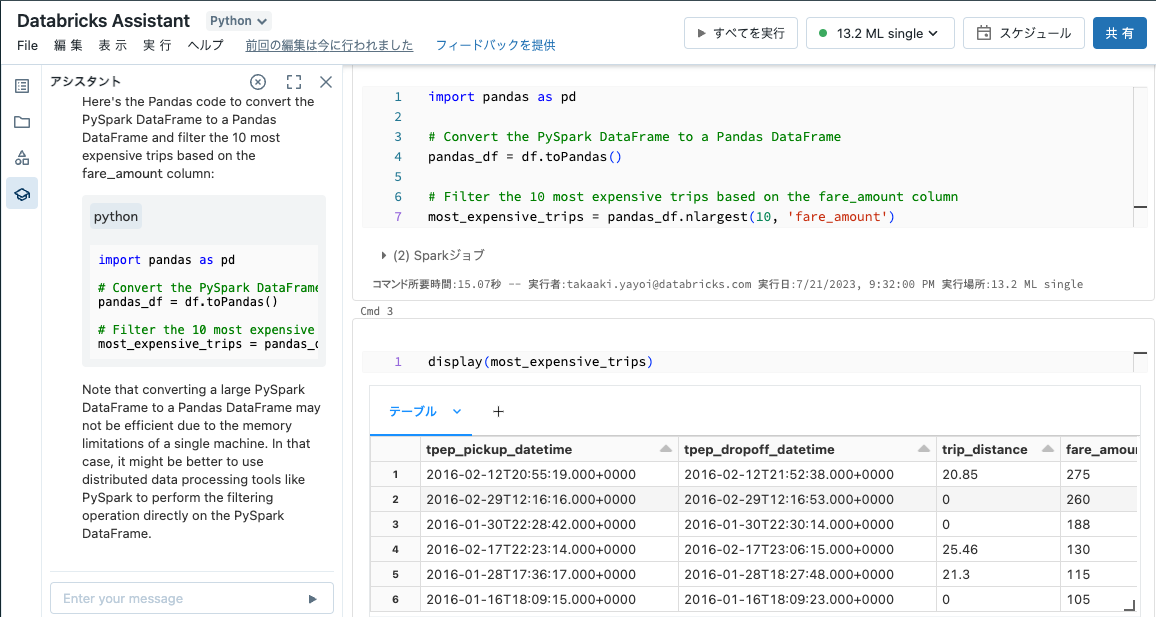Open the workspace folder icon in sidebar
The image size is (1156, 617).
[22, 122]
